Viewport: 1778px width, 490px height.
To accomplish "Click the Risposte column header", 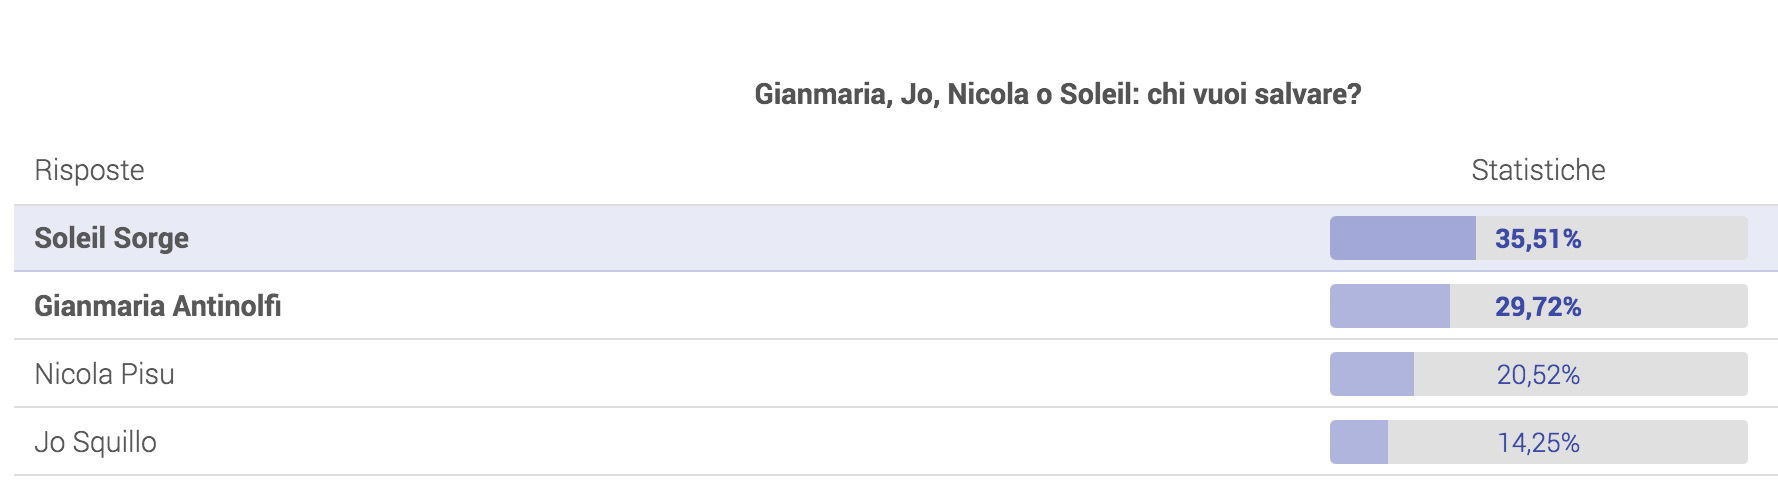I will pyautogui.click(x=89, y=170).
